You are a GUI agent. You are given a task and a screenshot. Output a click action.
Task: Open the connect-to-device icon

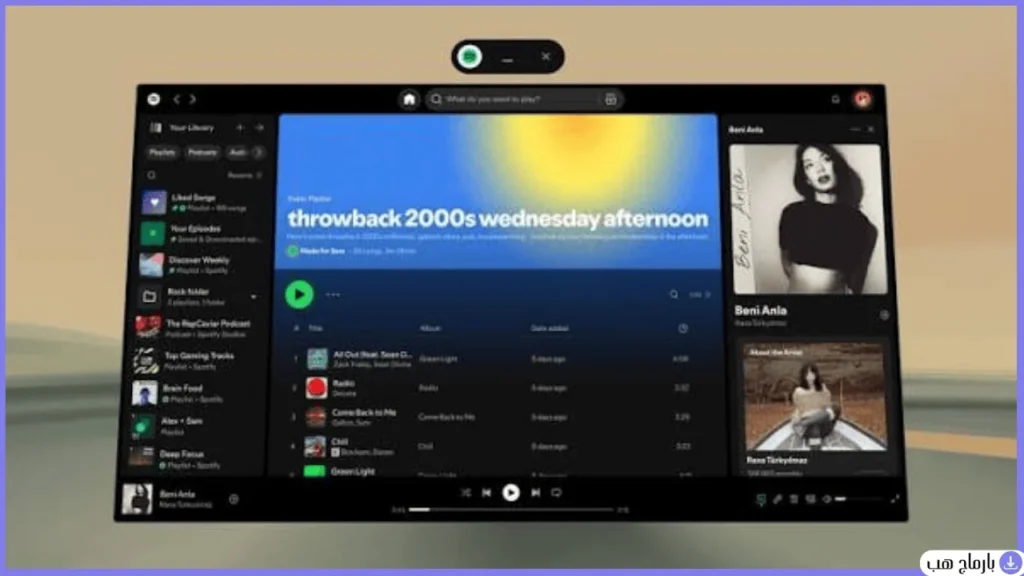[810, 499]
